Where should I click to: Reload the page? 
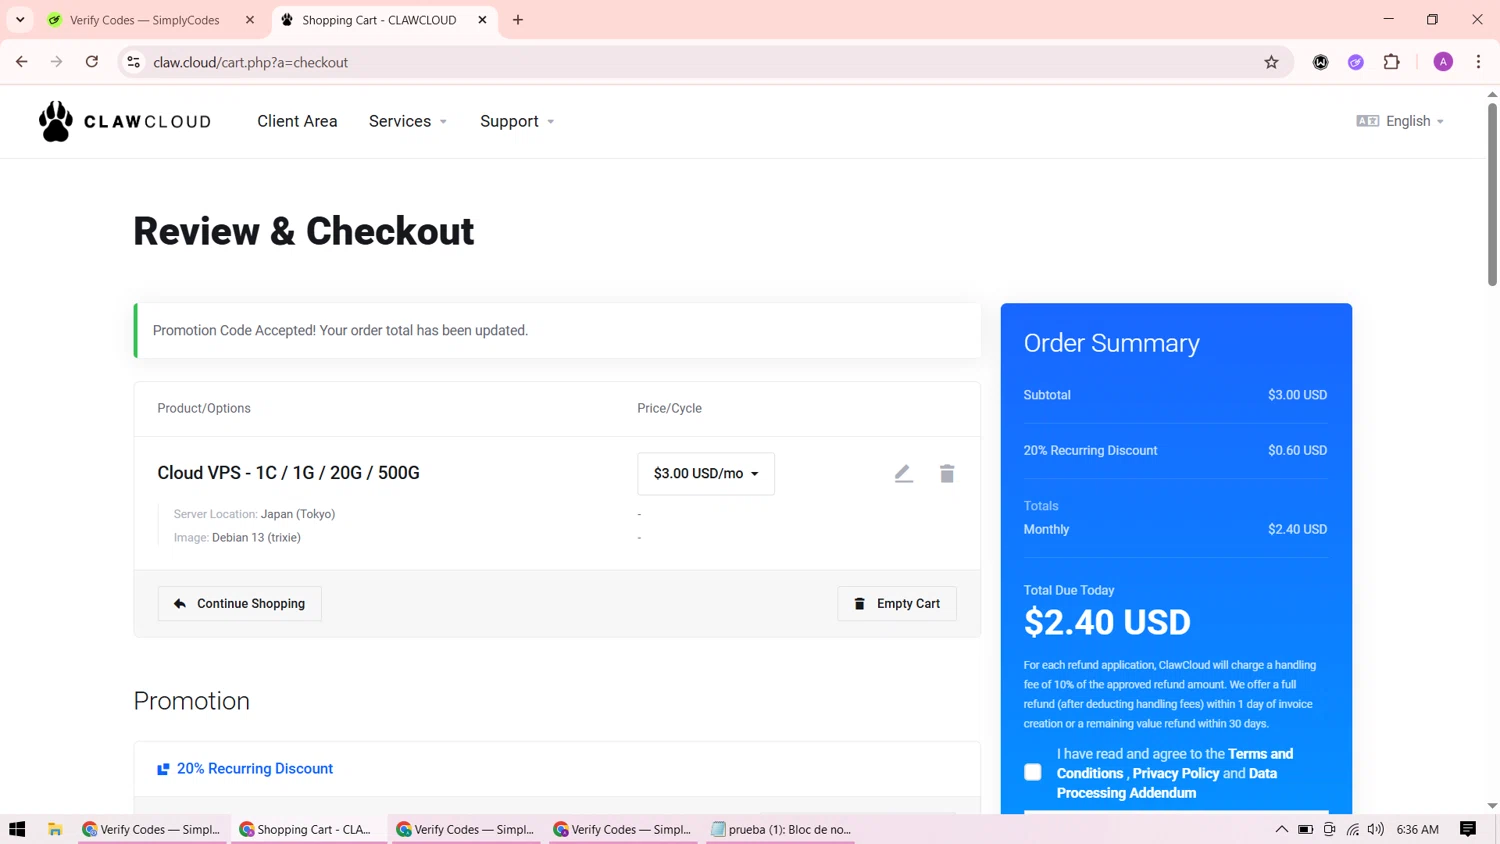(92, 62)
